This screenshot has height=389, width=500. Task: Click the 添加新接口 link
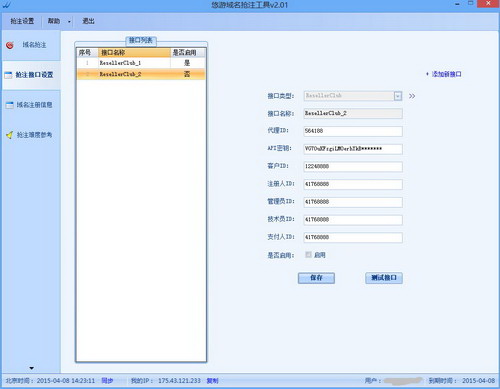coord(446,74)
